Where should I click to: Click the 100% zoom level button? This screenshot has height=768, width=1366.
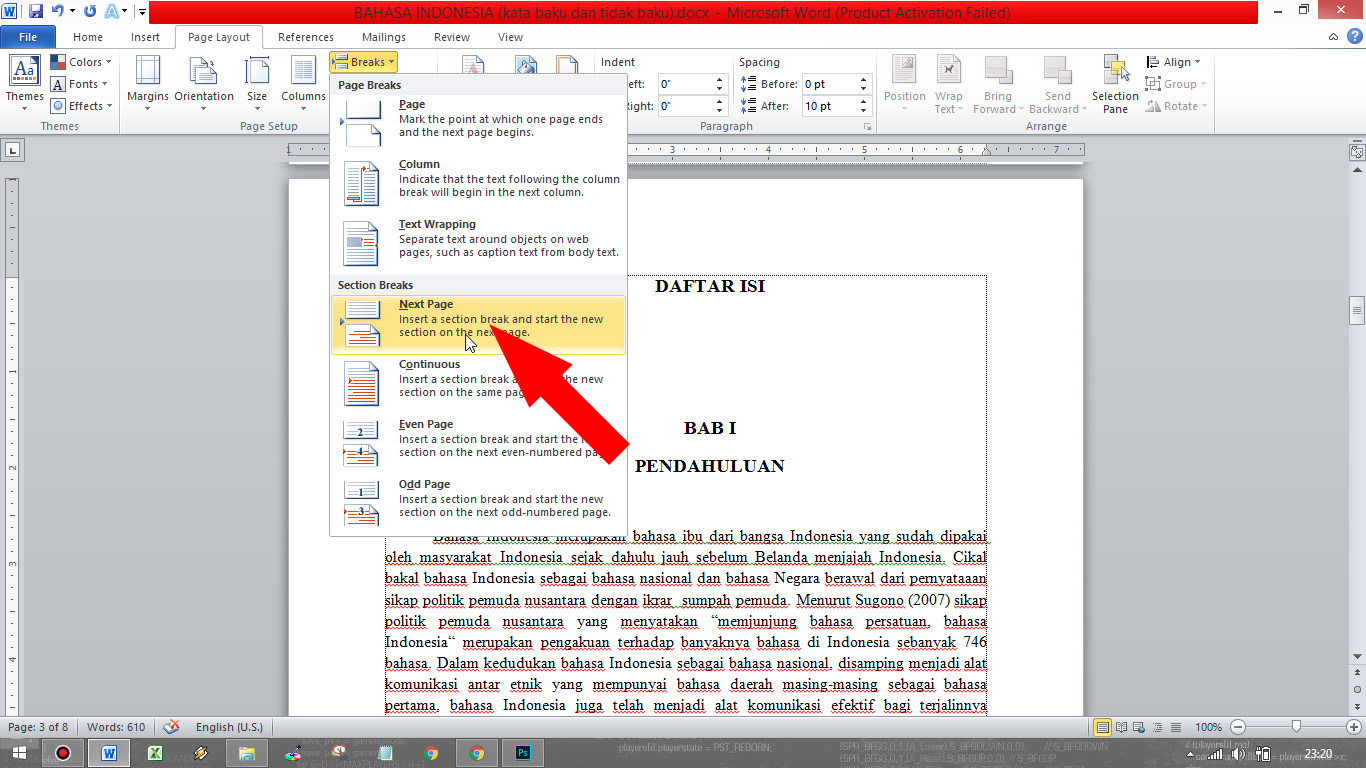pyautogui.click(x=1209, y=727)
